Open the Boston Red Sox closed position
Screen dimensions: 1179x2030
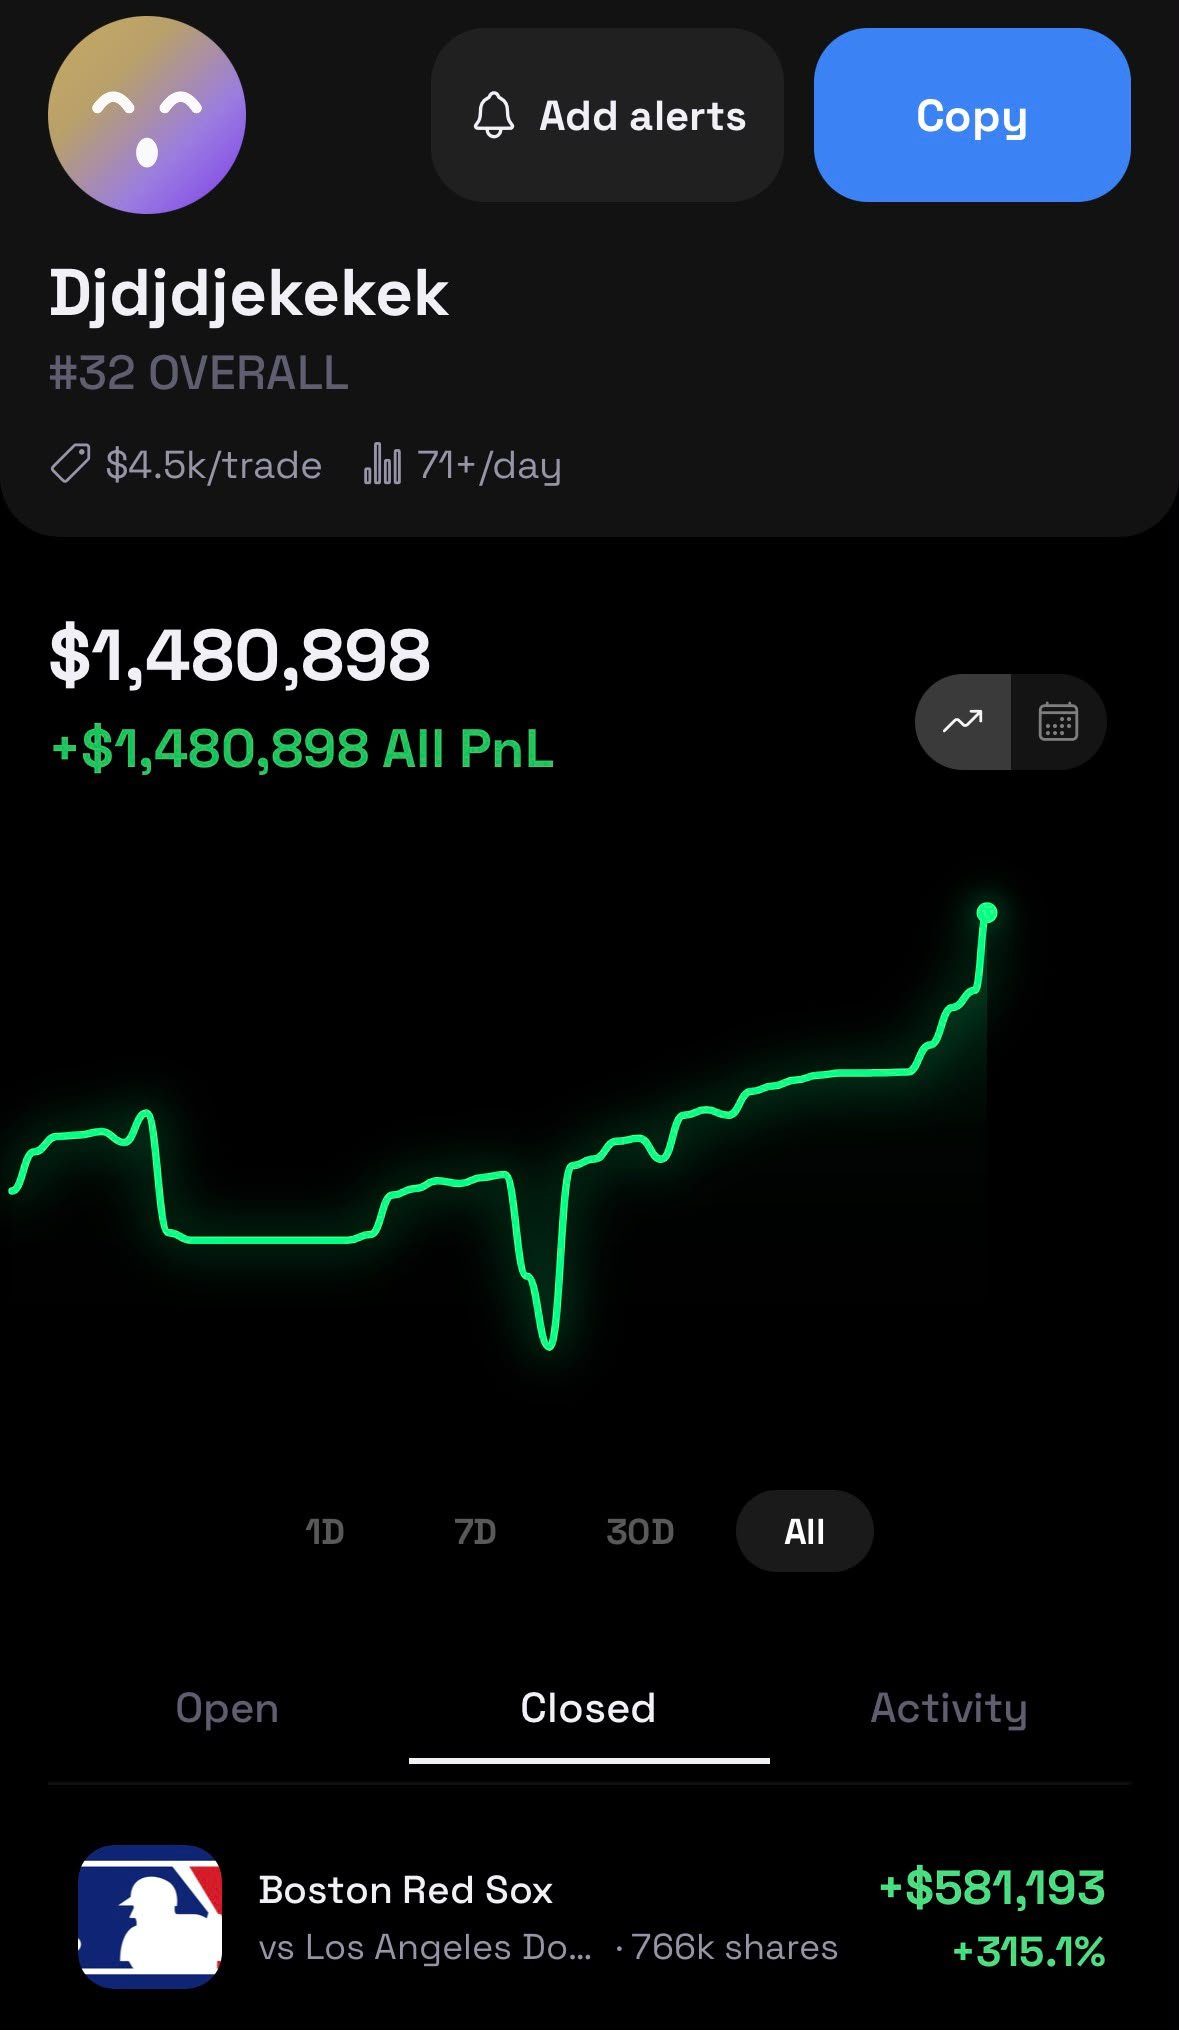pyautogui.click(x=590, y=1917)
